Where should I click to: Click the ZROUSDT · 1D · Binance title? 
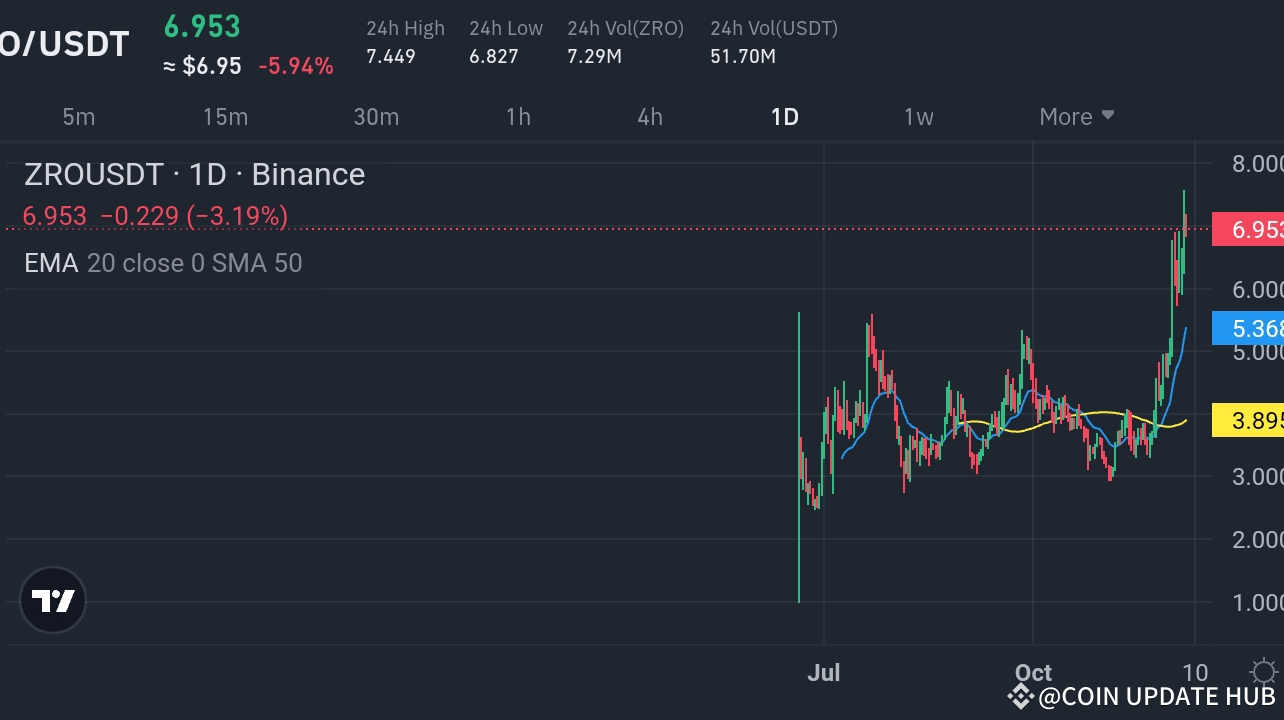(x=195, y=175)
